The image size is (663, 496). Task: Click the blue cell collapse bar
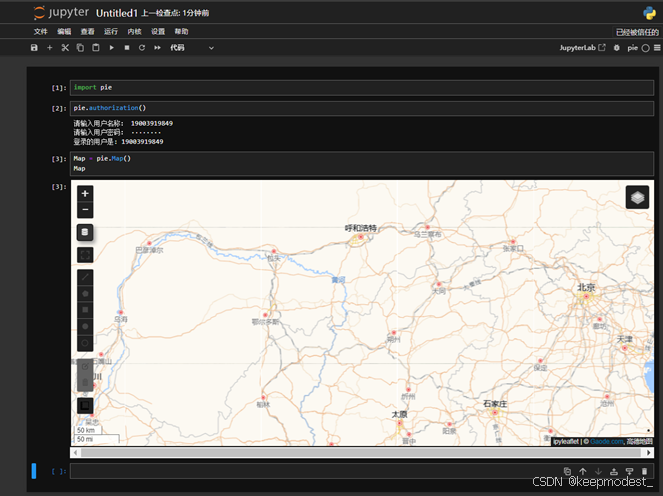pyautogui.click(x=34, y=471)
